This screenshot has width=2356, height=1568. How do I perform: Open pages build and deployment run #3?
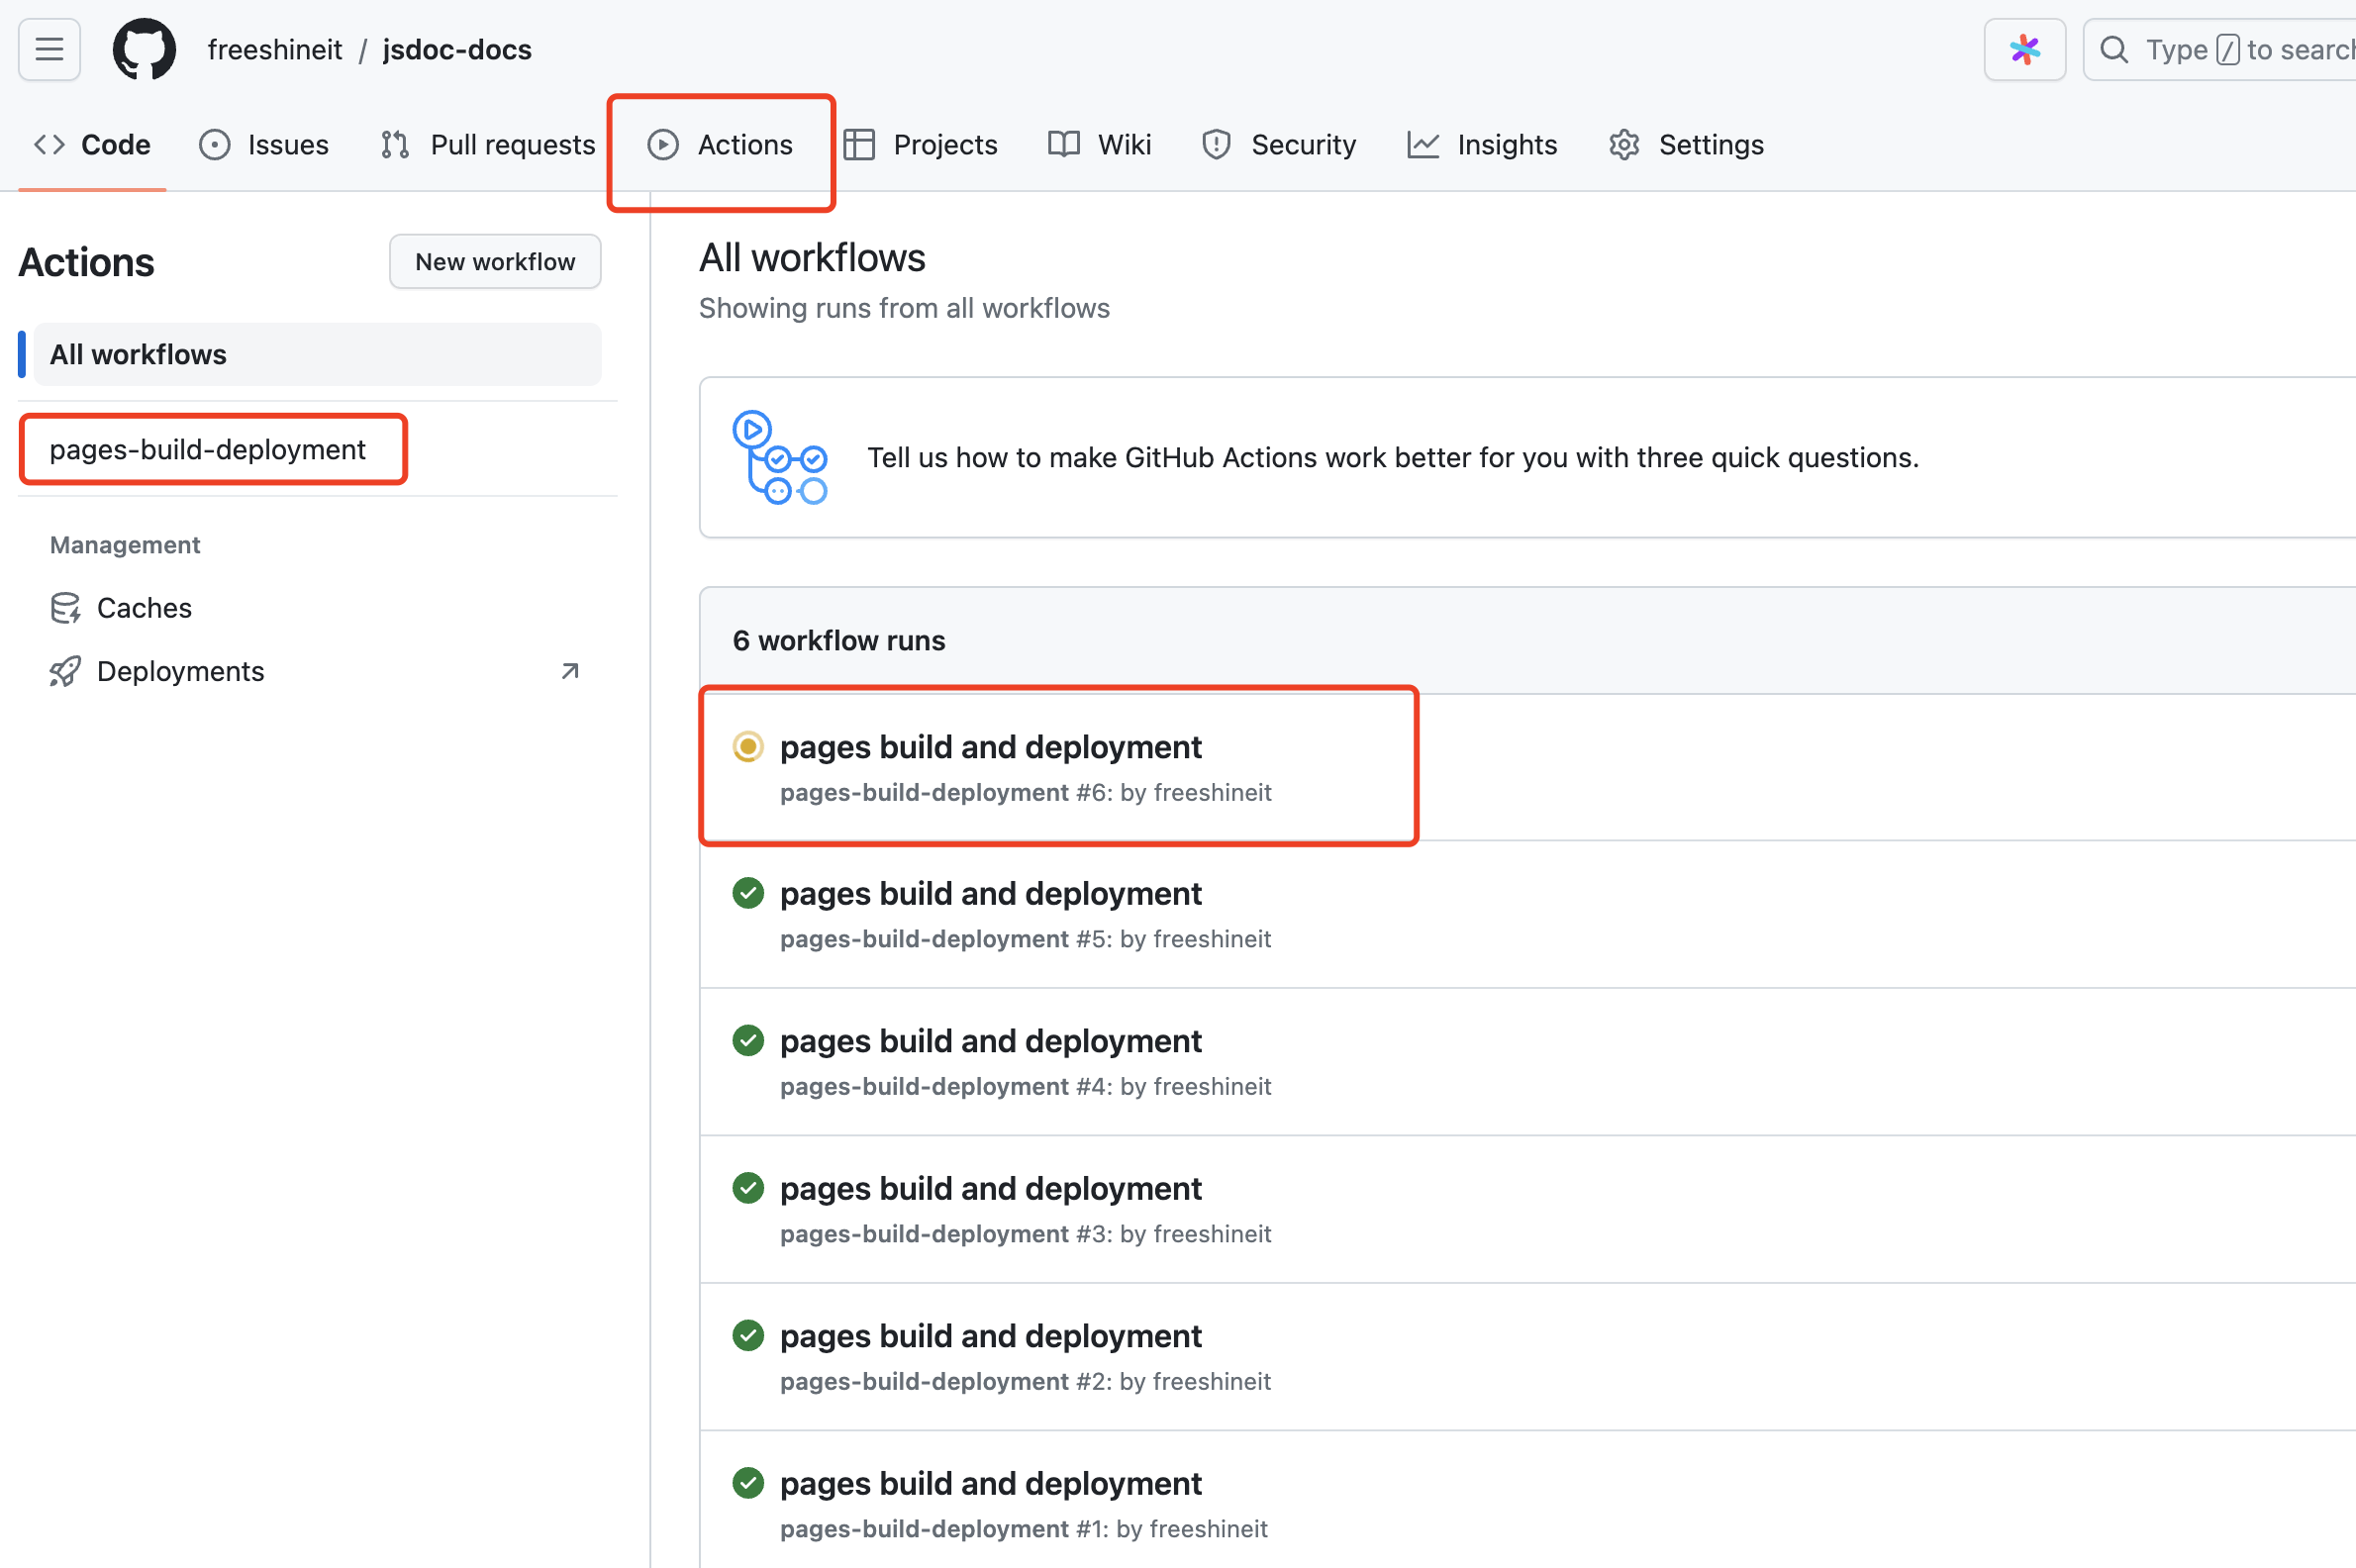(990, 1188)
